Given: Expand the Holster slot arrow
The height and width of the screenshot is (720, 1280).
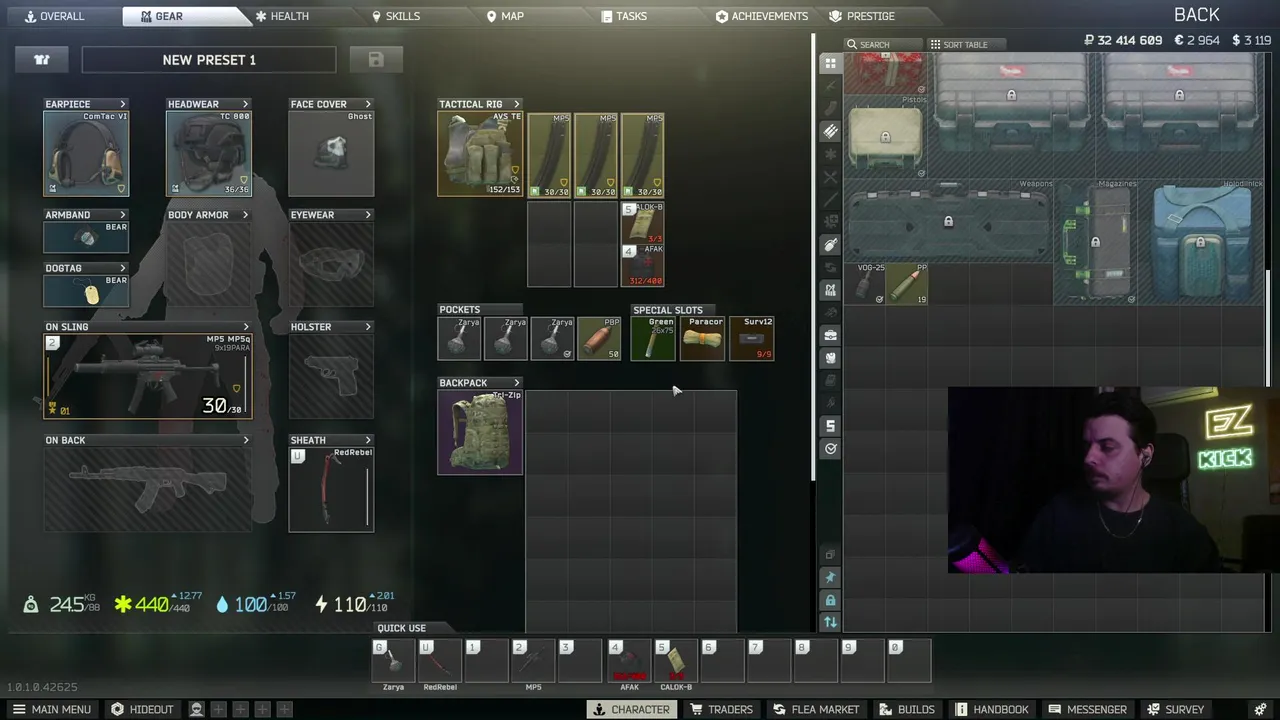Looking at the screenshot, I should (368, 327).
